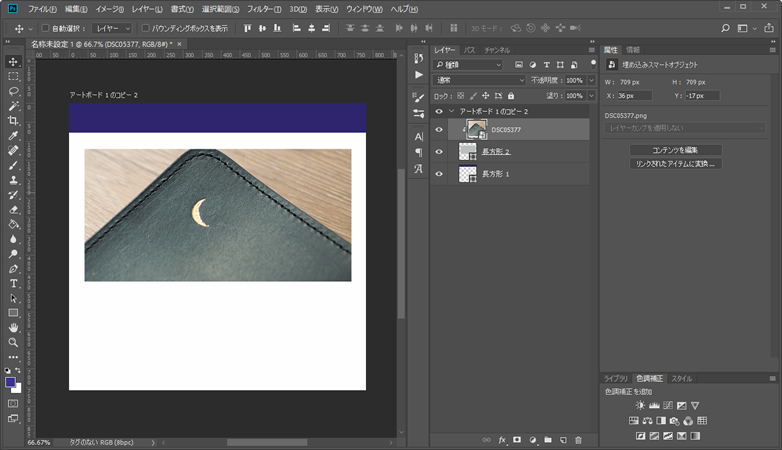The image size is (782, 450).
Task: Switch to the パス tab
Action: (469, 50)
